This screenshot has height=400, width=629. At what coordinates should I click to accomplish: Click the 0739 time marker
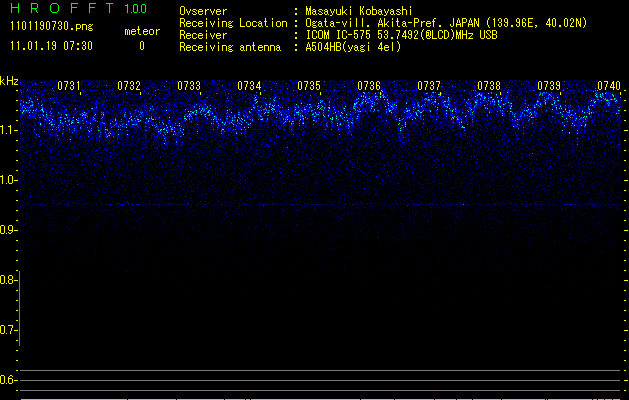click(x=549, y=86)
